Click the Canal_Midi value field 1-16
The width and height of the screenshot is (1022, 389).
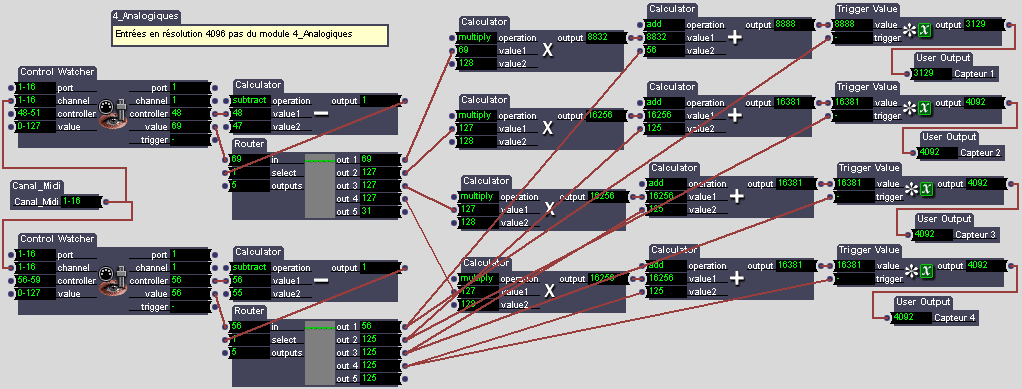tap(80, 201)
